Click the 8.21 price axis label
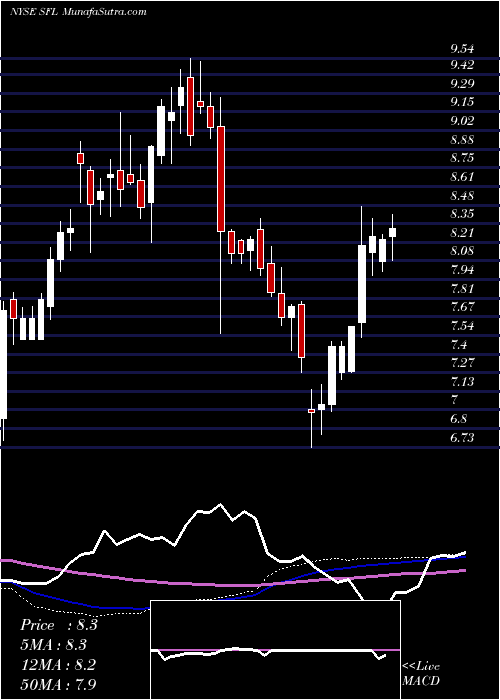The image size is (500, 700). pos(462,233)
